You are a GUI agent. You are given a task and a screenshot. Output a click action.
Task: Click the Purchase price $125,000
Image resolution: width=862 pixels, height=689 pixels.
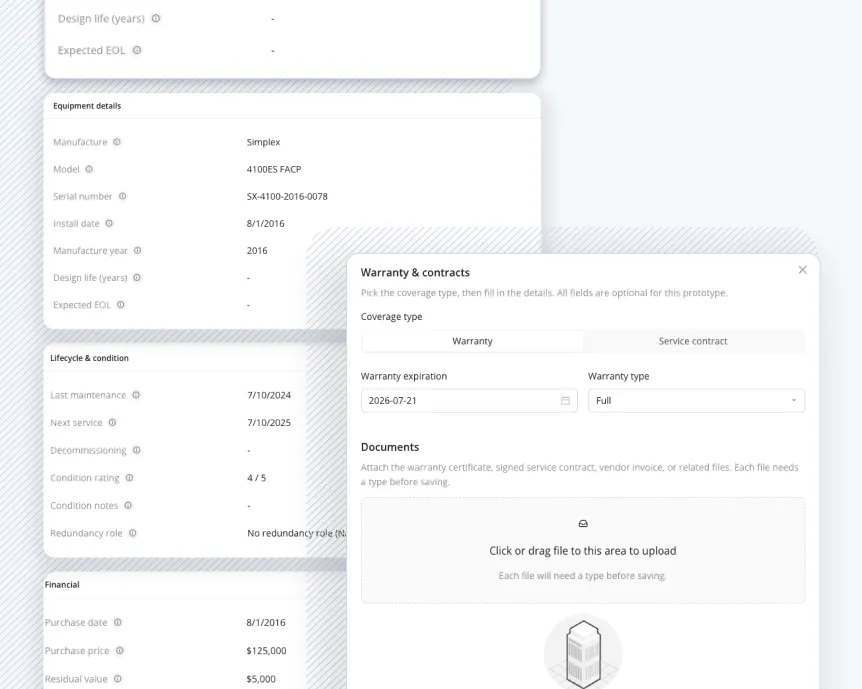click(x=267, y=651)
